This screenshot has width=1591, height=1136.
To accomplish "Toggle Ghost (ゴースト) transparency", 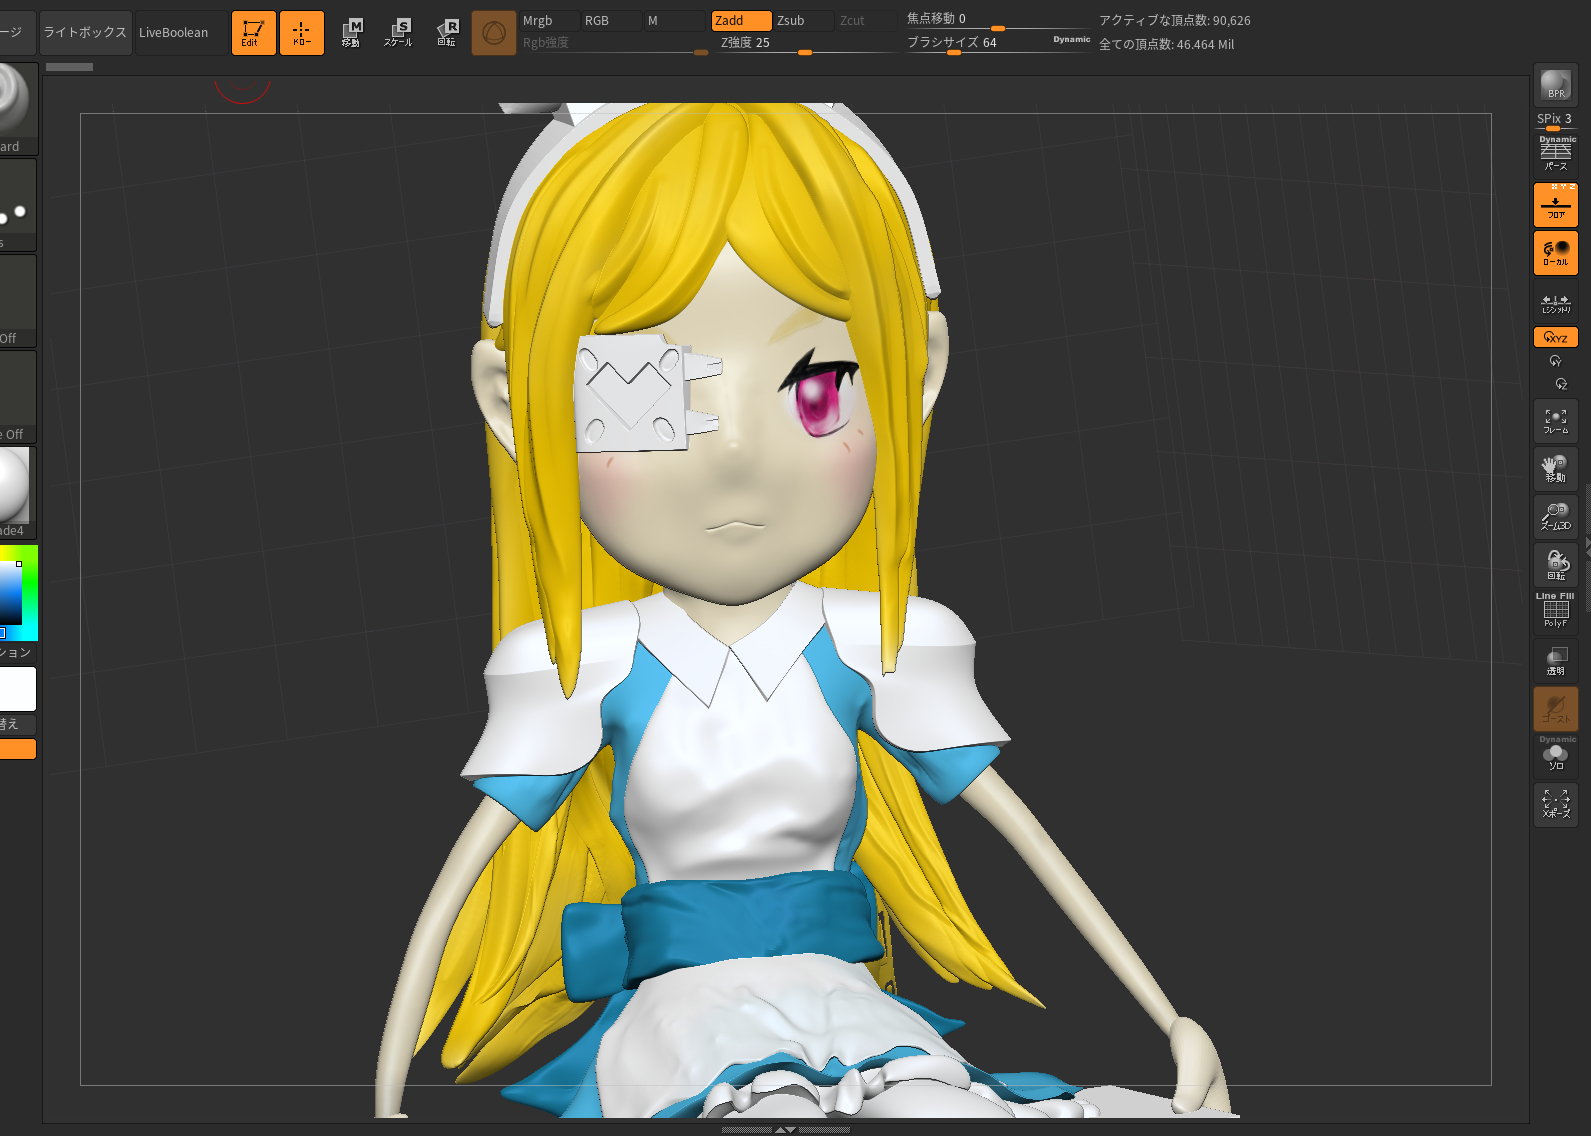I will [1556, 709].
